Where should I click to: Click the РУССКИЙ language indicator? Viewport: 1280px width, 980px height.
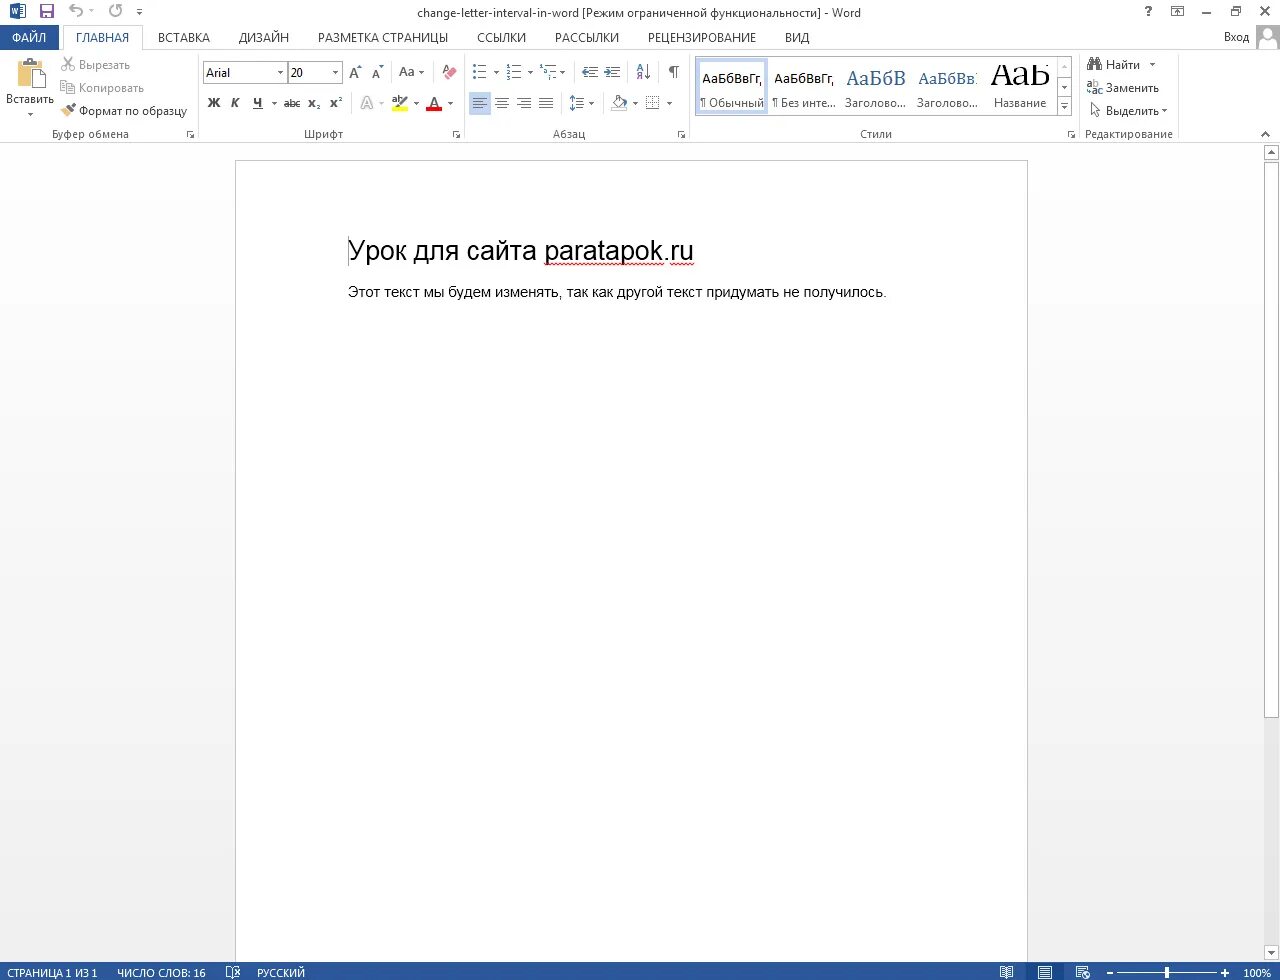tap(281, 972)
